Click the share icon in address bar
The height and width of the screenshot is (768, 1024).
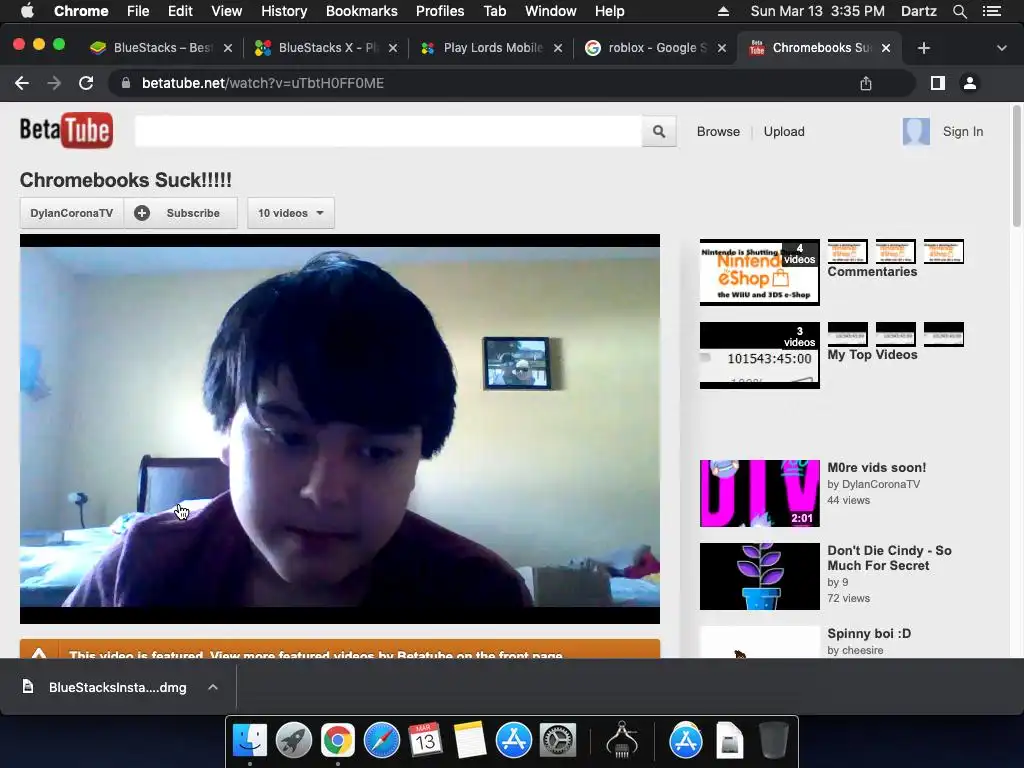point(865,83)
